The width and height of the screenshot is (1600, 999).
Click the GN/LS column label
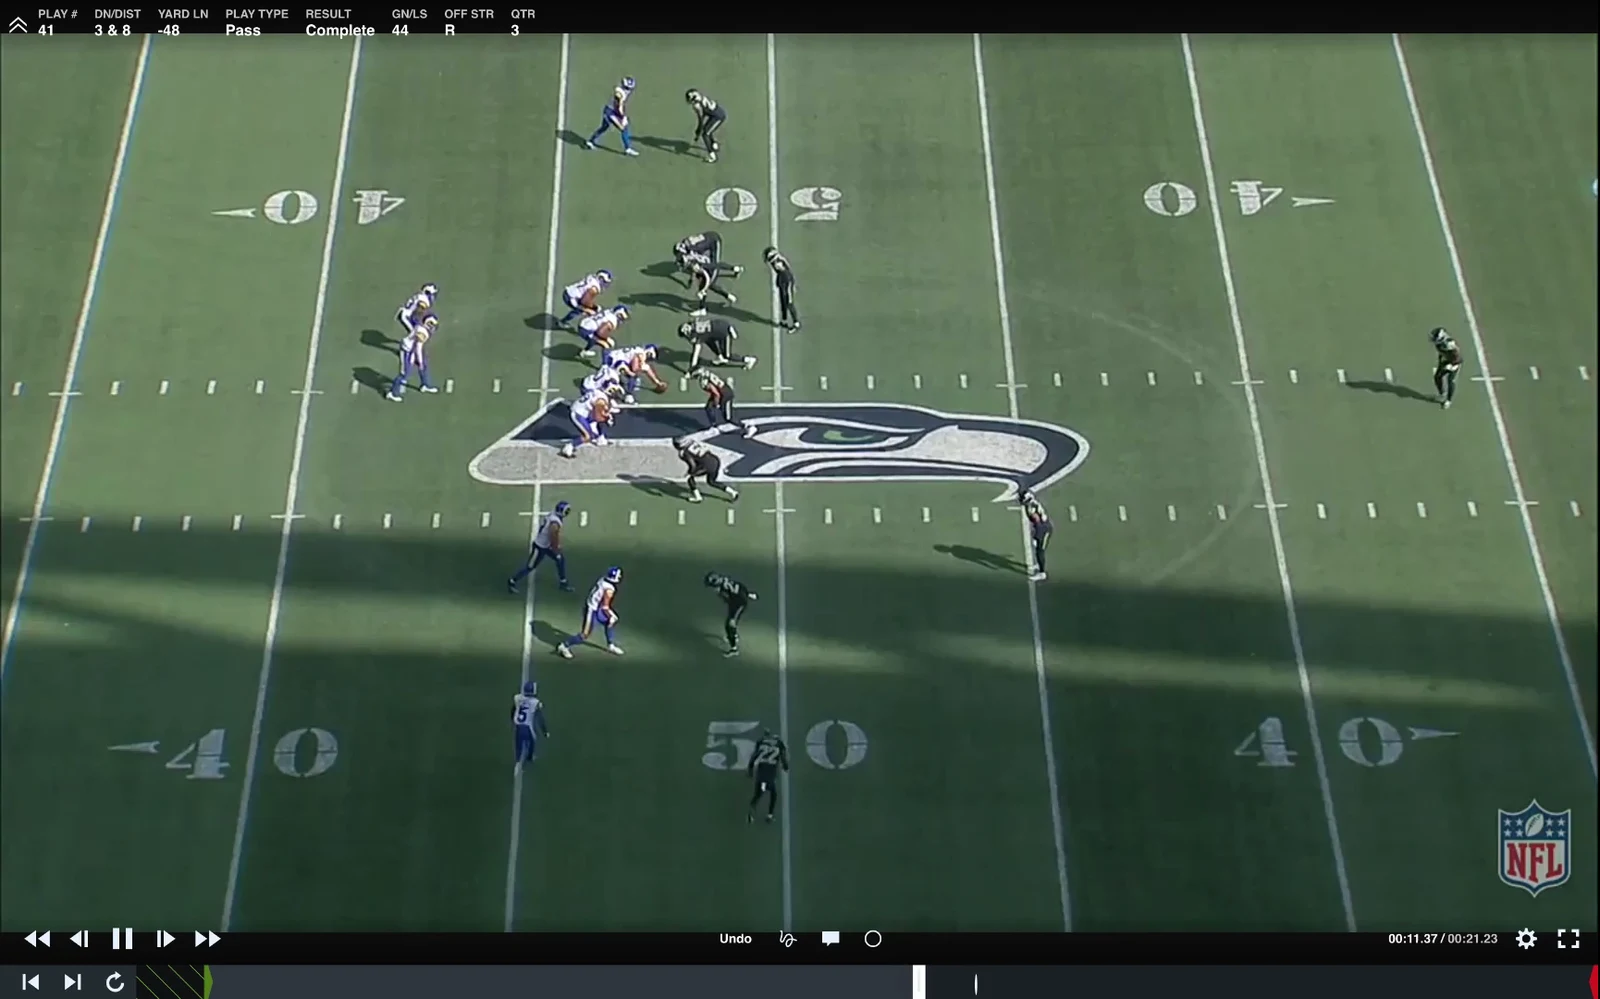(x=409, y=14)
